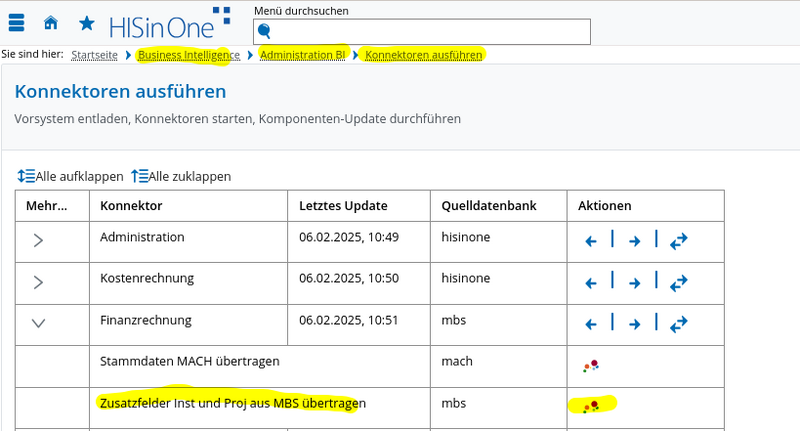Click right arrow action for Administration
Screen dimensions: 800x431
pyautogui.click(x=634, y=241)
